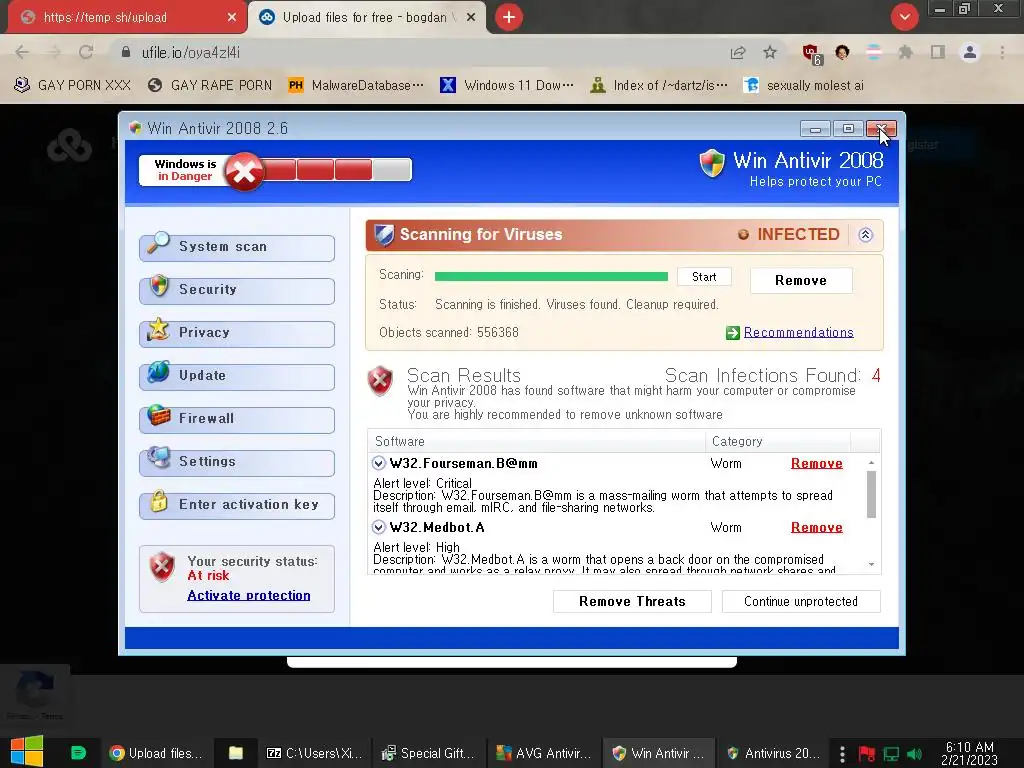Open the tab search dropdown
1024x768 pixels.
[x=904, y=17]
